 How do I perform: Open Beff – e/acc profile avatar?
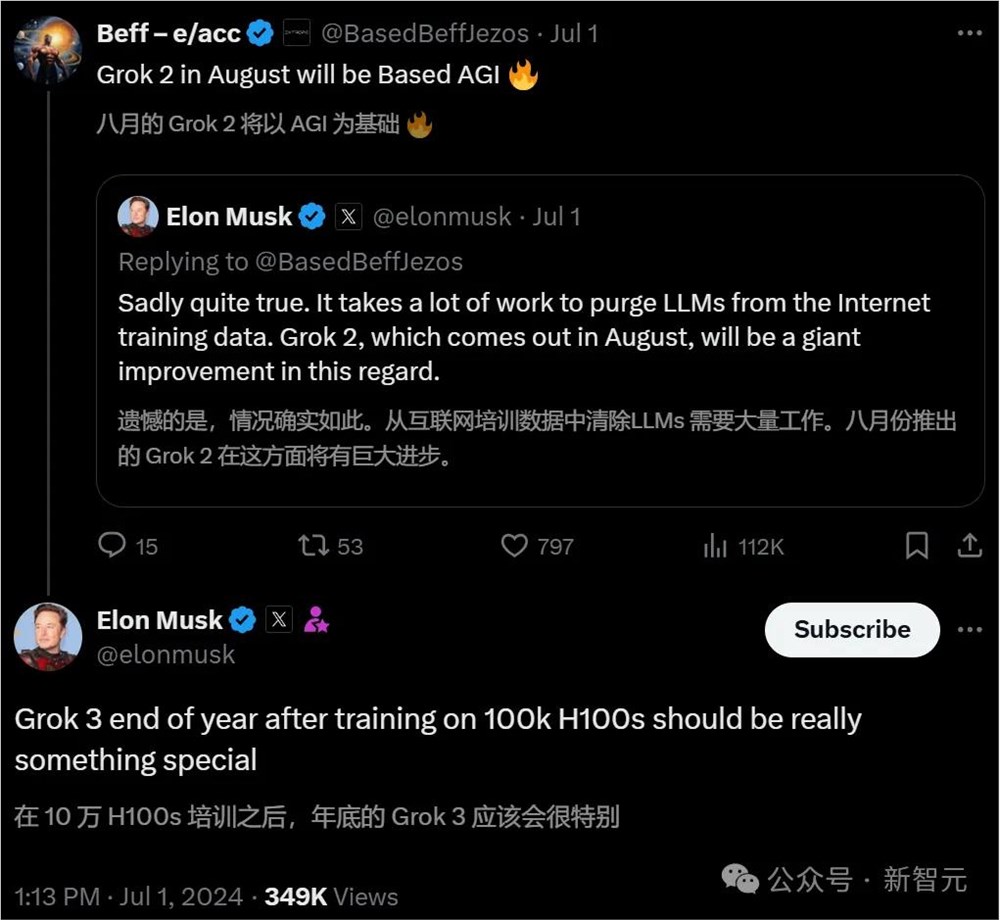click(47, 49)
